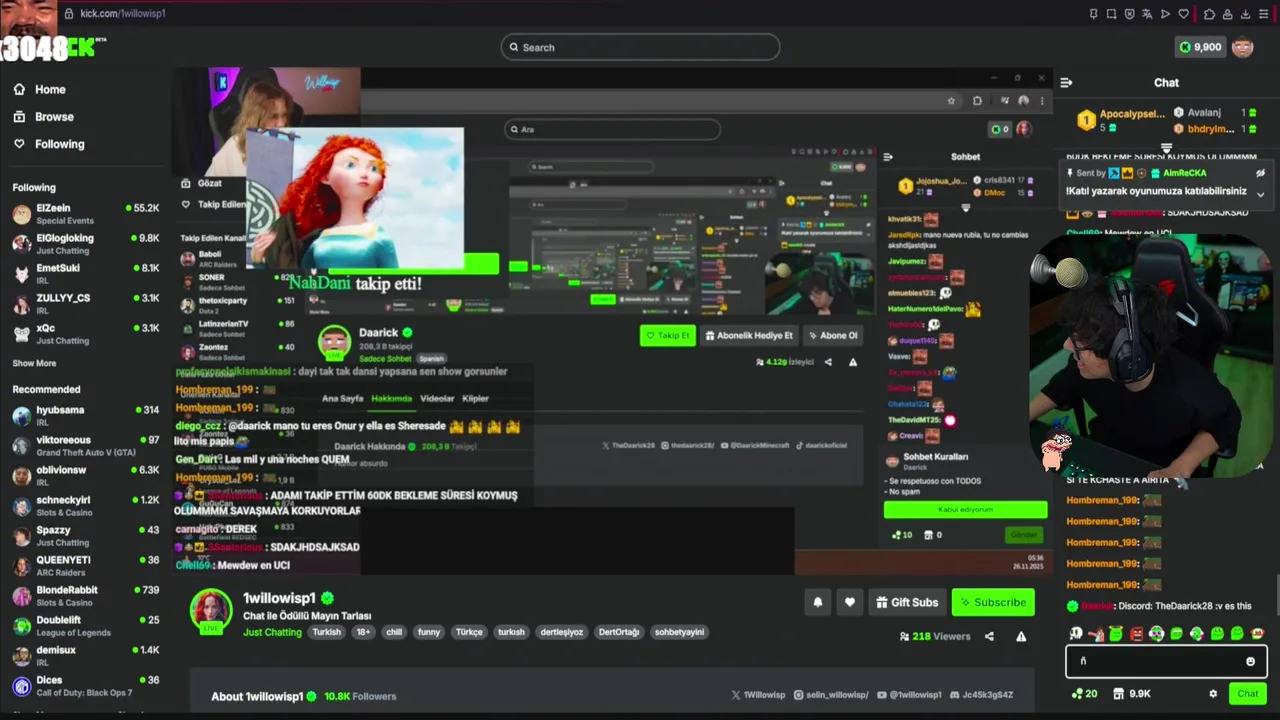The image size is (1280, 720).
Task: Focus the Kick search field
Action: (x=640, y=47)
